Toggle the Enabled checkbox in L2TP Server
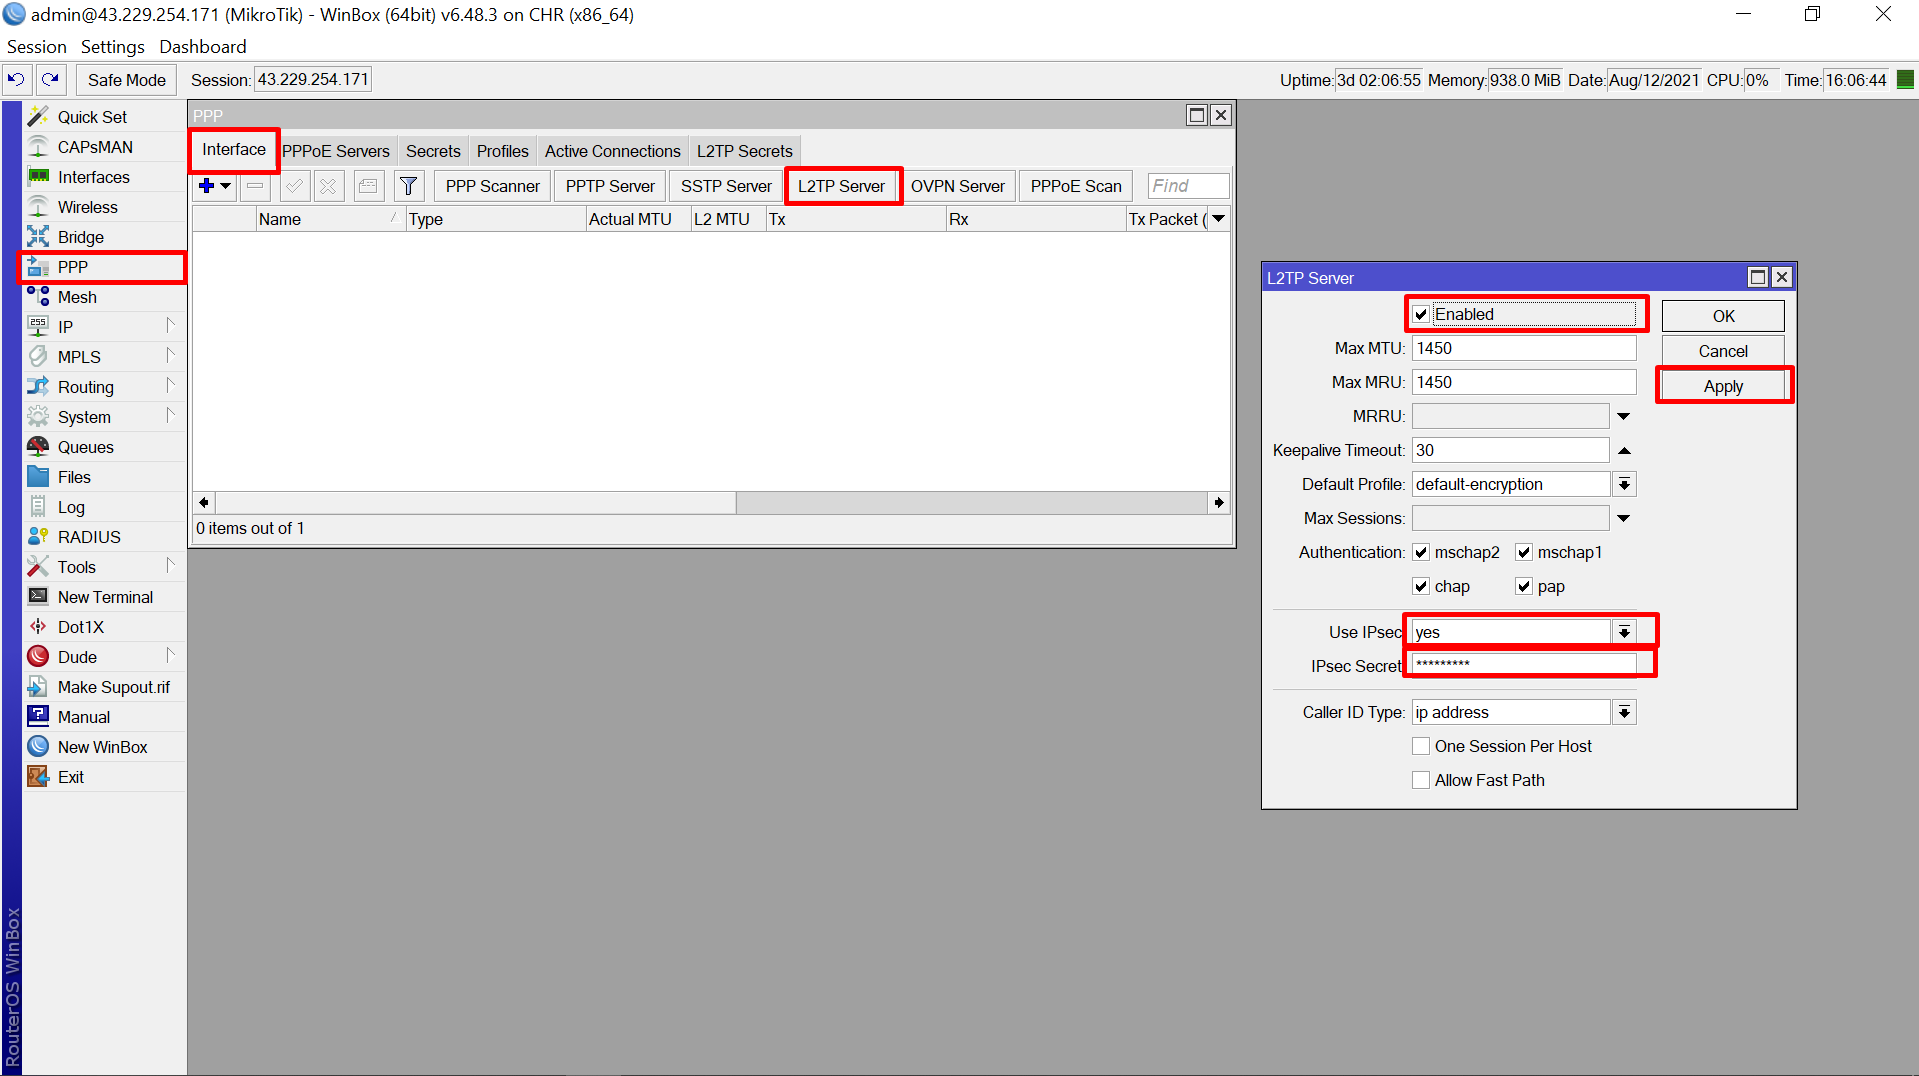Screen dimensions: 1919x1076 pyautogui.click(x=1421, y=314)
